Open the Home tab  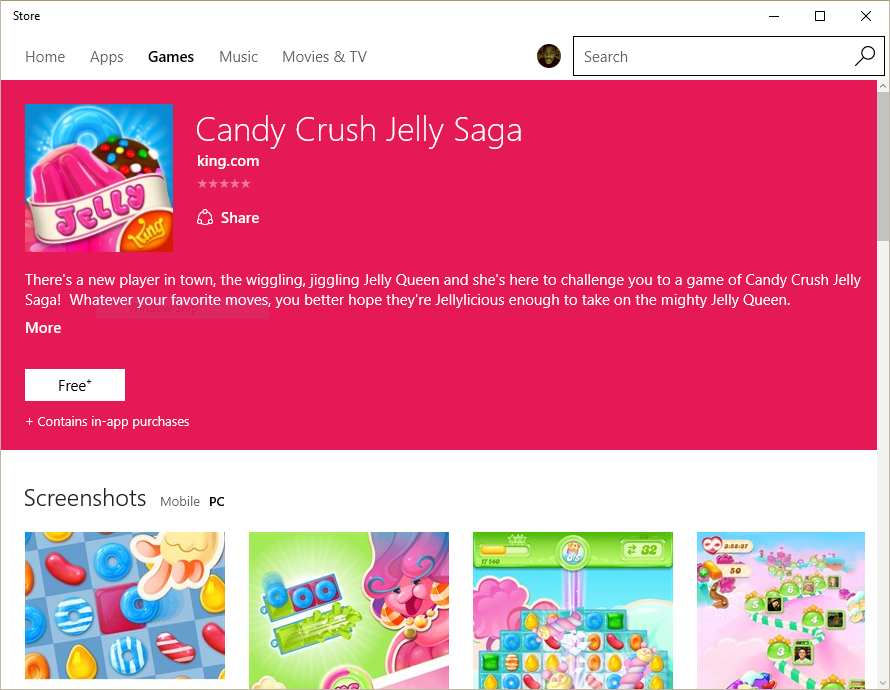pos(45,57)
